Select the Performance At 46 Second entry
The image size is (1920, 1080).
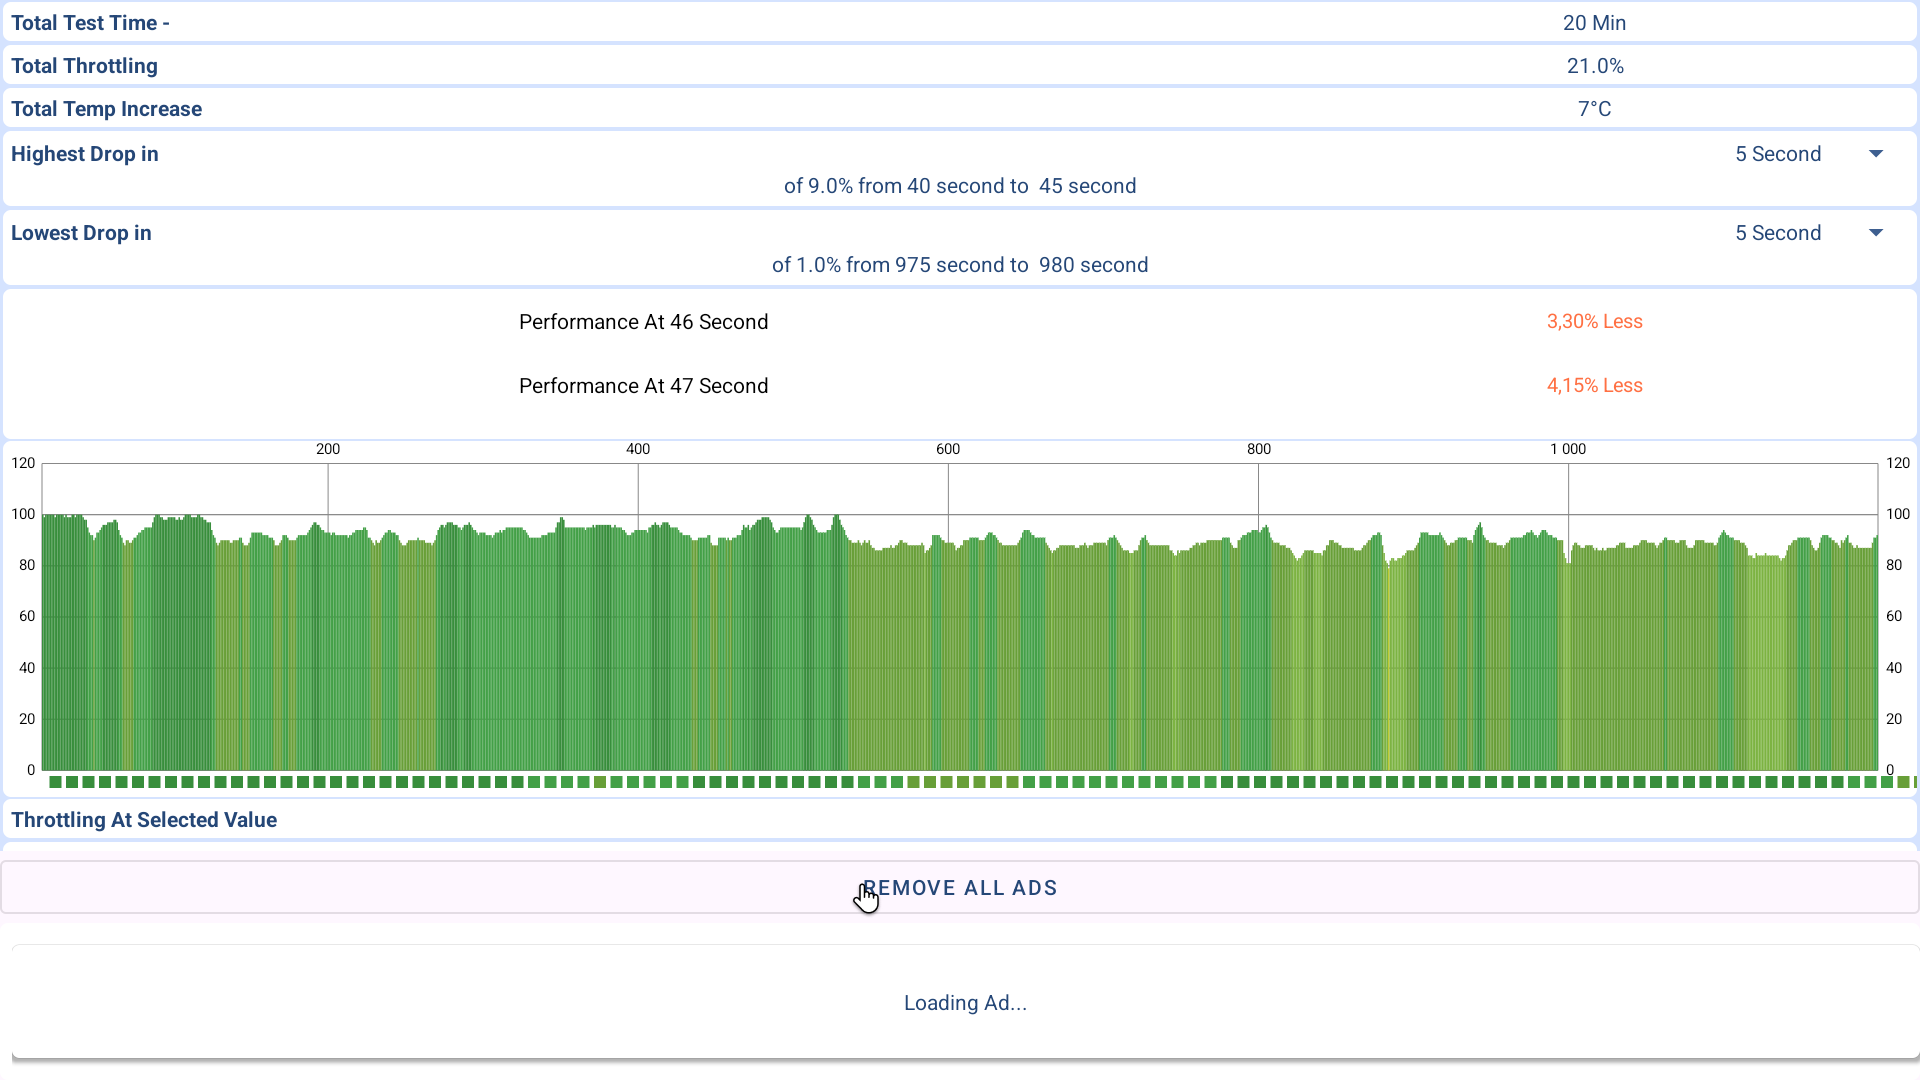[643, 322]
